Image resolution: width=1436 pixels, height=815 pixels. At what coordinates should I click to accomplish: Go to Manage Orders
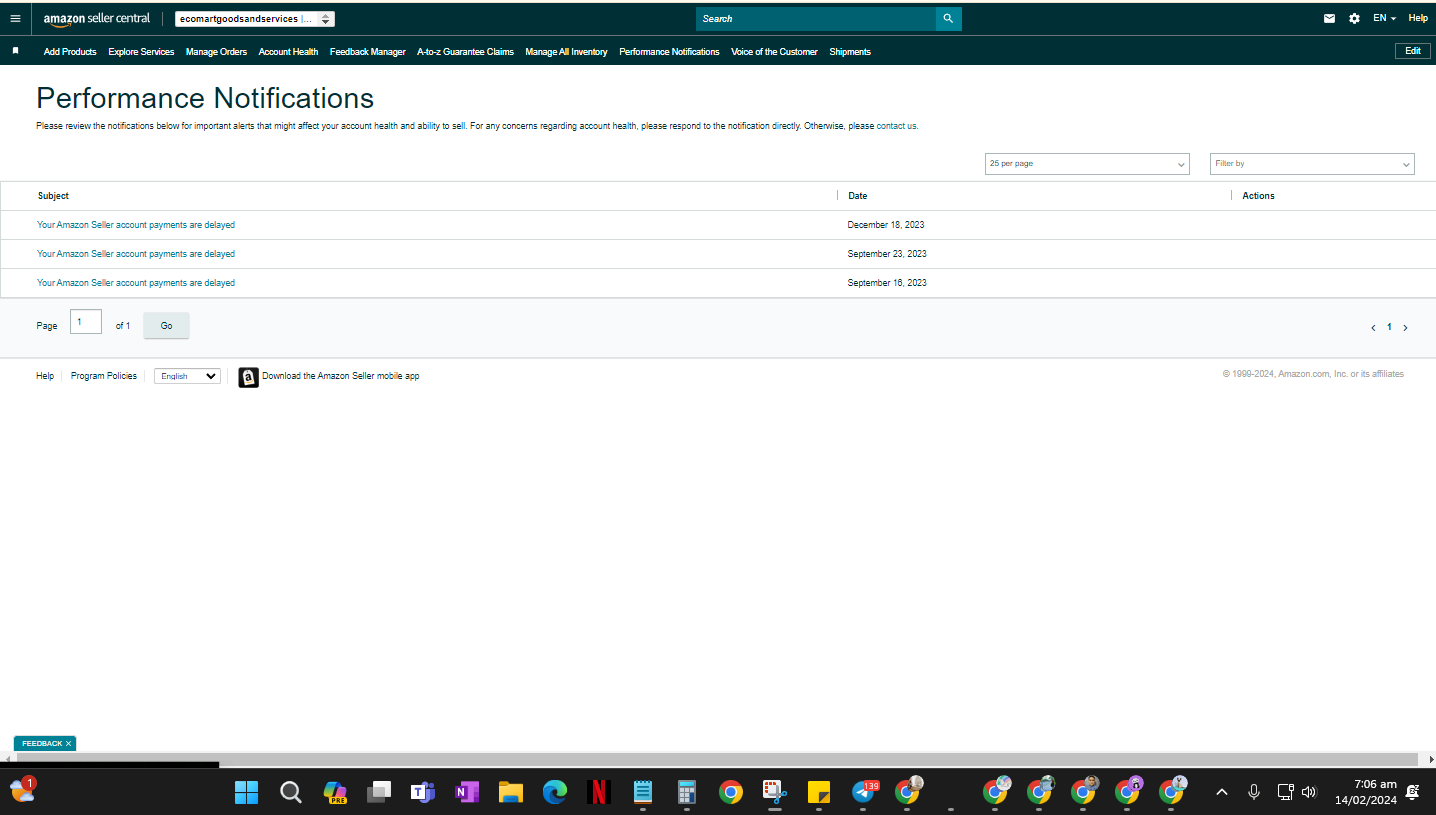(x=216, y=52)
